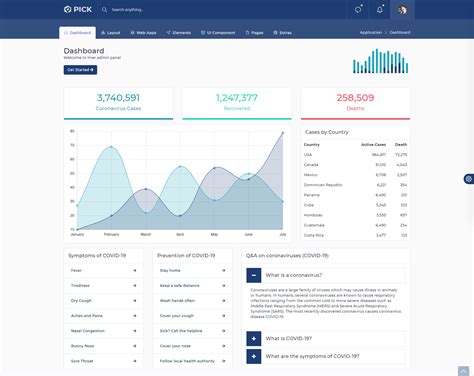Expand the What is COVID-19? question
This screenshot has height=376, width=474.
click(254, 339)
